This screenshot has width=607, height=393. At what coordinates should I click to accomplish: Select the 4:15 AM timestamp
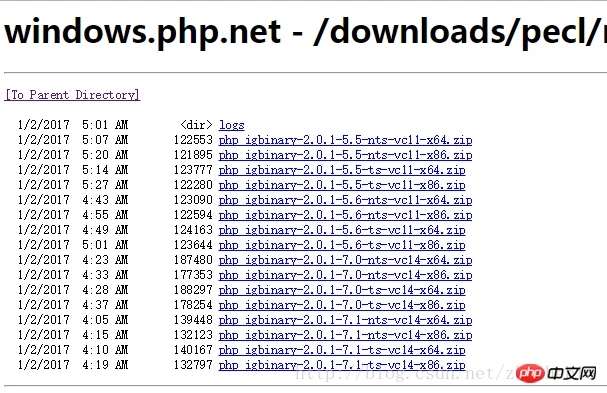point(105,335)
